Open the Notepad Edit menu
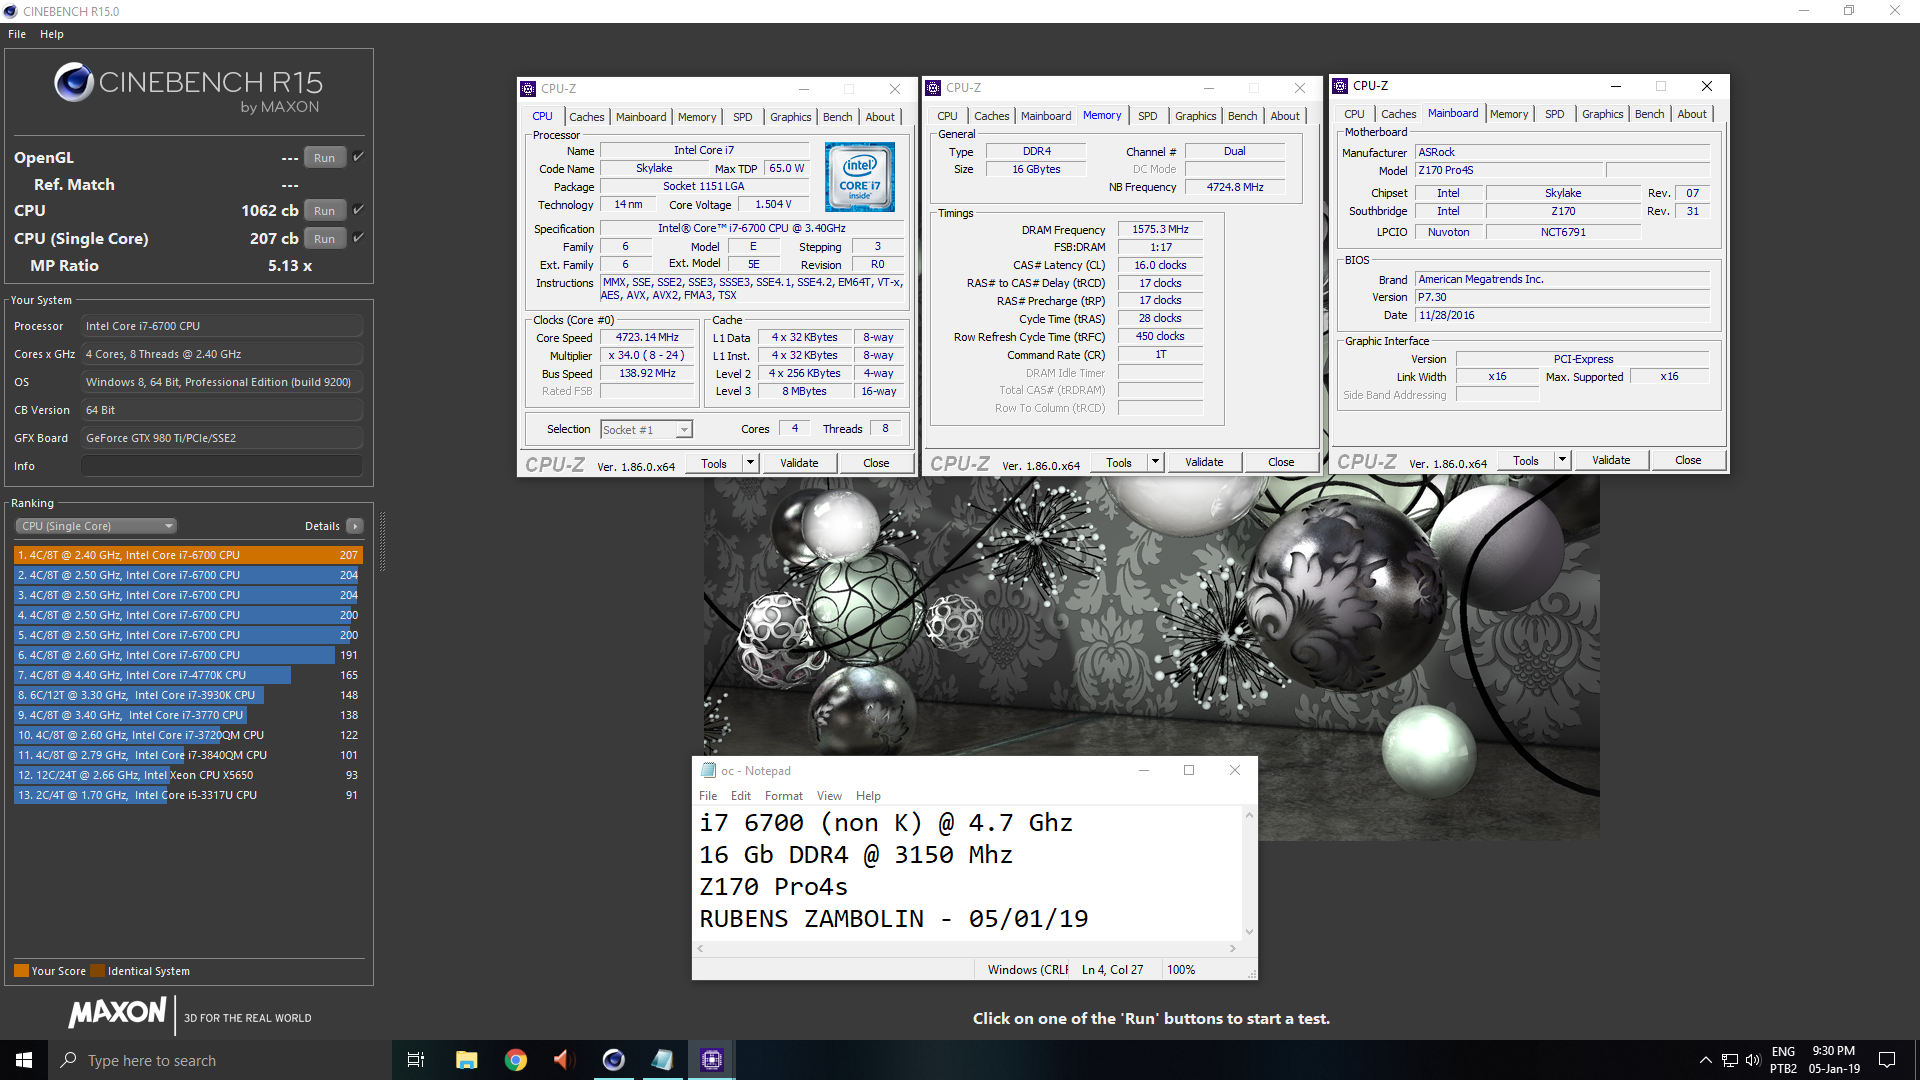Image resolution: width=1920 pixels, height=1080 pixels. click(741, 796)
